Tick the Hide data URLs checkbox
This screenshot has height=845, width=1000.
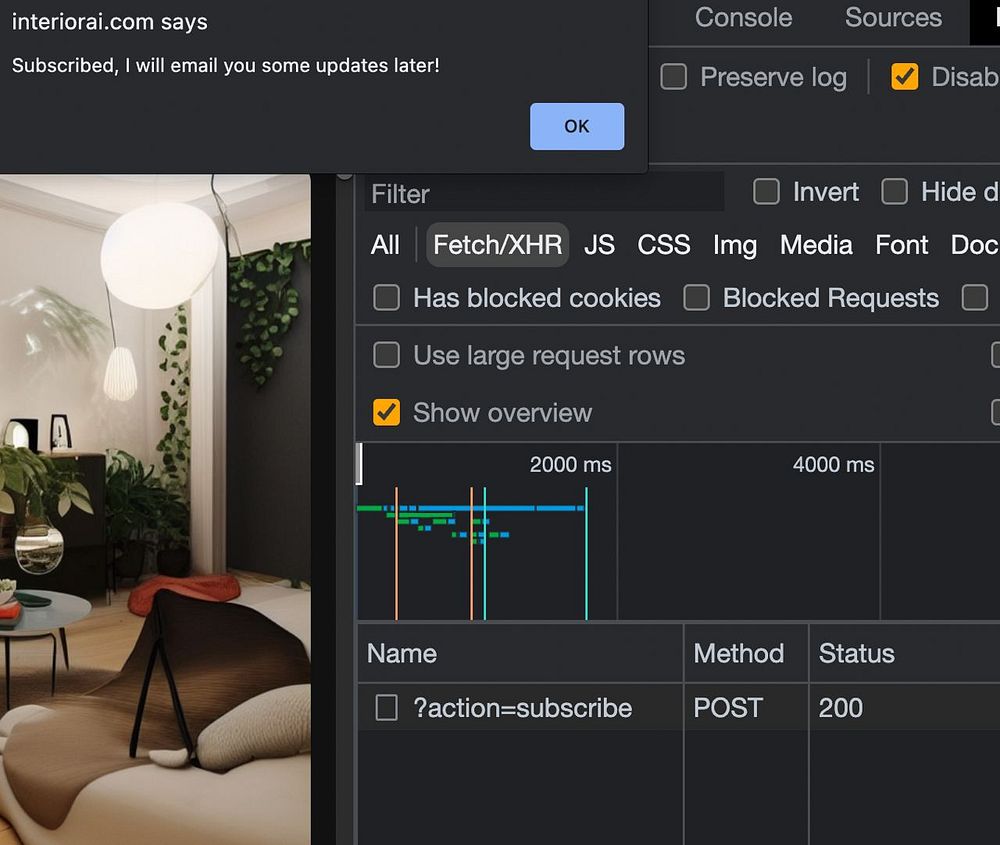(x=894, y=191)
